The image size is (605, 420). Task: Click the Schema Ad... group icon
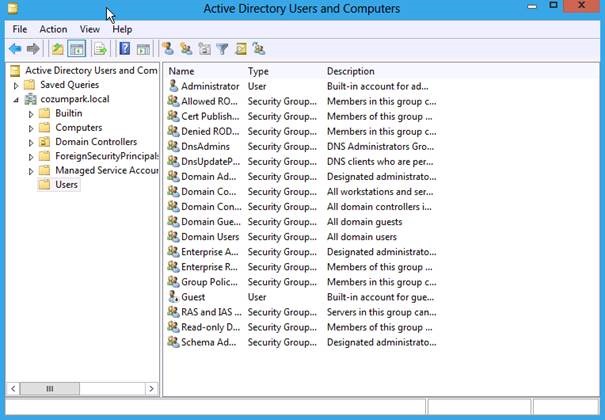173,342
